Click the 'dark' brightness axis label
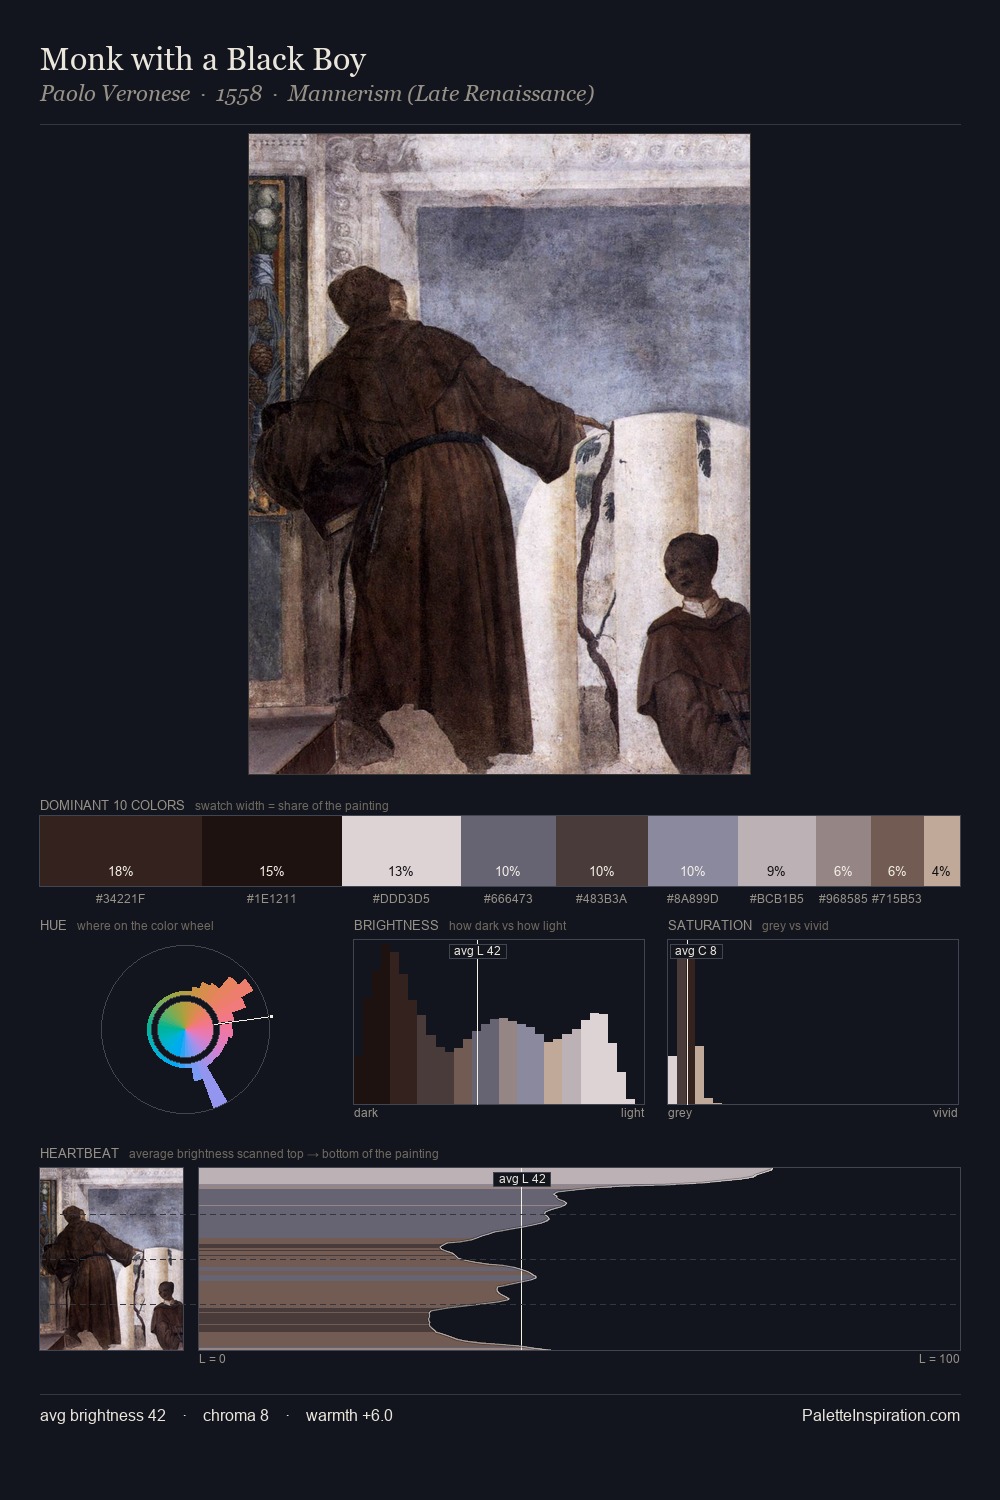This screenshot has width=1000, height=1500. (x=366, y=1113)
